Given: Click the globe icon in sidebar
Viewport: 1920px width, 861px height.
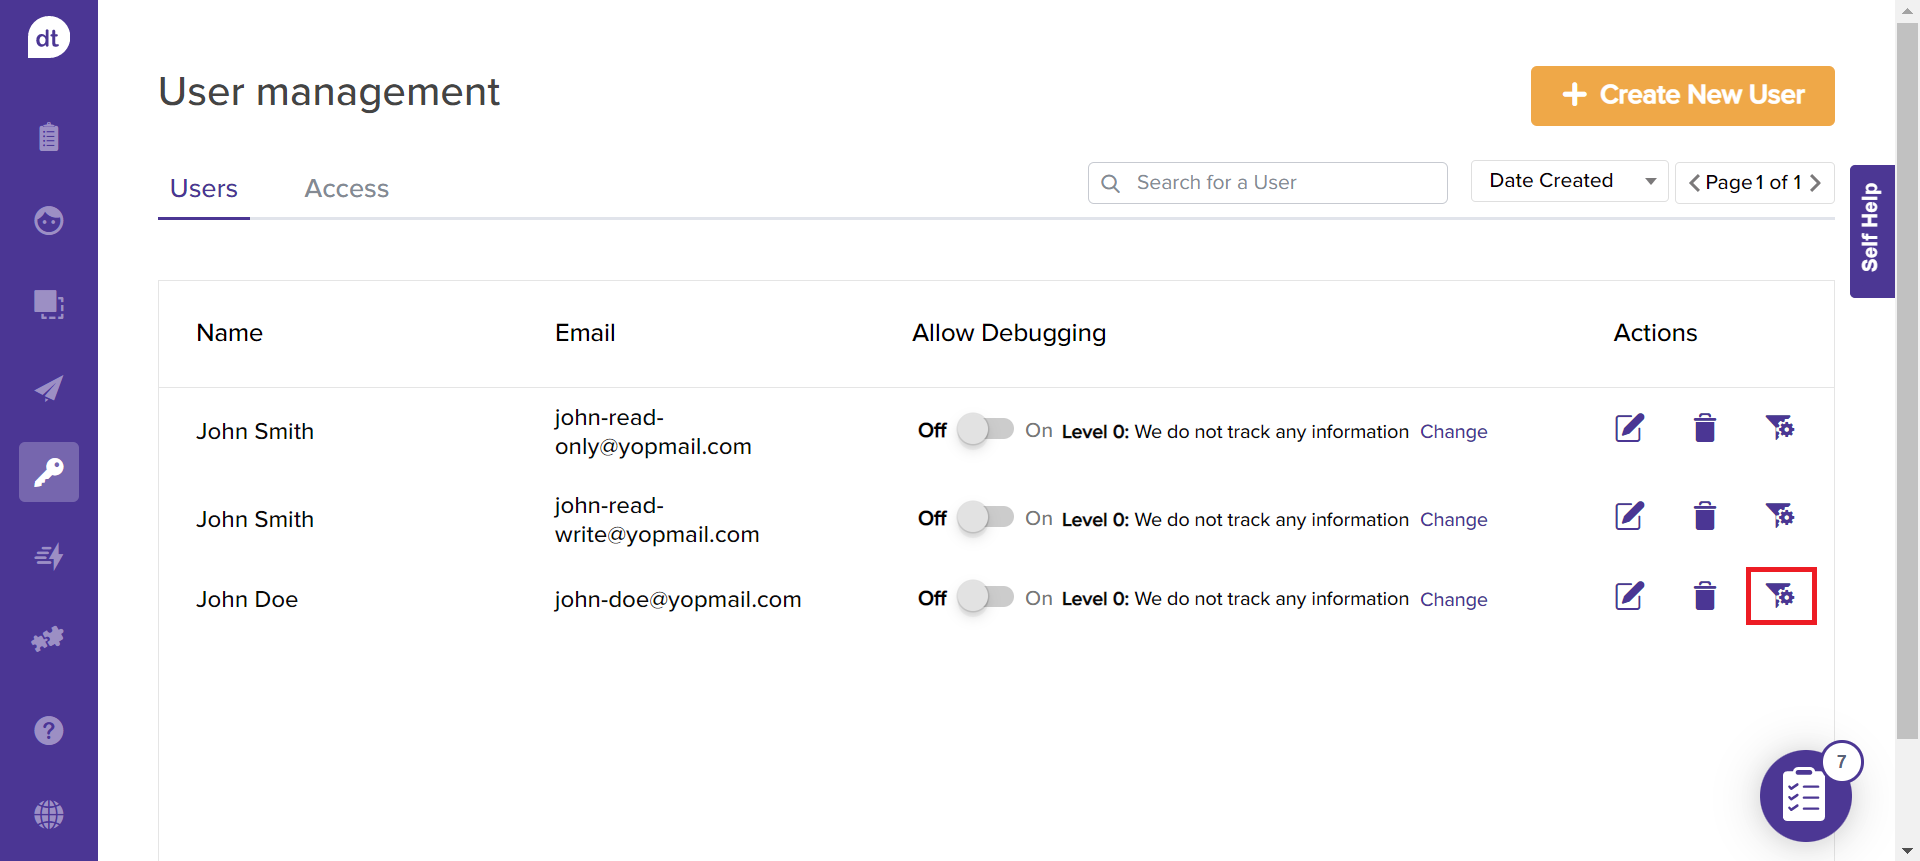Looking at the screenshot, I should point(48,815).
